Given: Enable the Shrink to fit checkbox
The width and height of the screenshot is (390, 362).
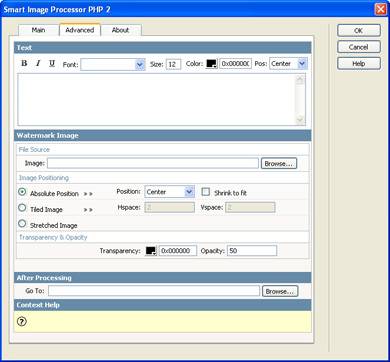Looking at the screenshot, I should pos(206,192).
